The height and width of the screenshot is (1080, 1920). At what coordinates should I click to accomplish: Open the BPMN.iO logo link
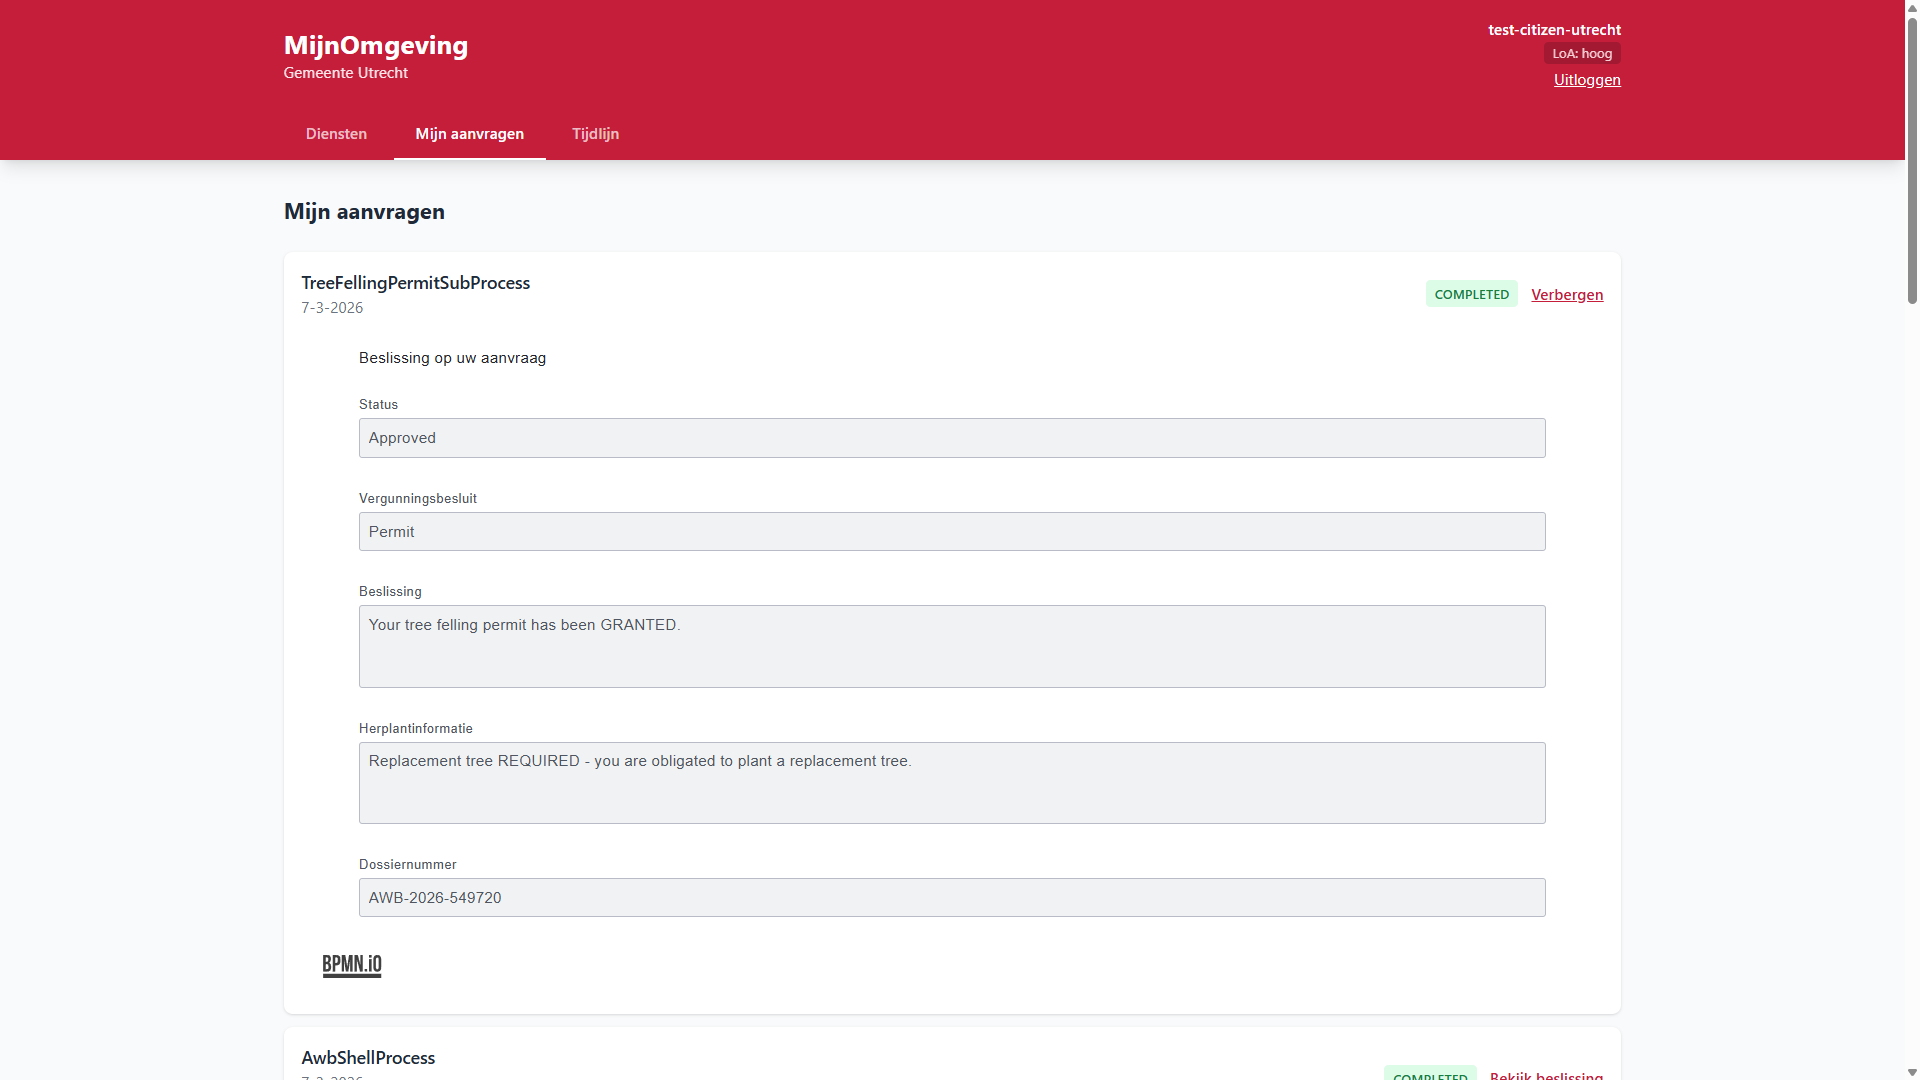[351, 965]
